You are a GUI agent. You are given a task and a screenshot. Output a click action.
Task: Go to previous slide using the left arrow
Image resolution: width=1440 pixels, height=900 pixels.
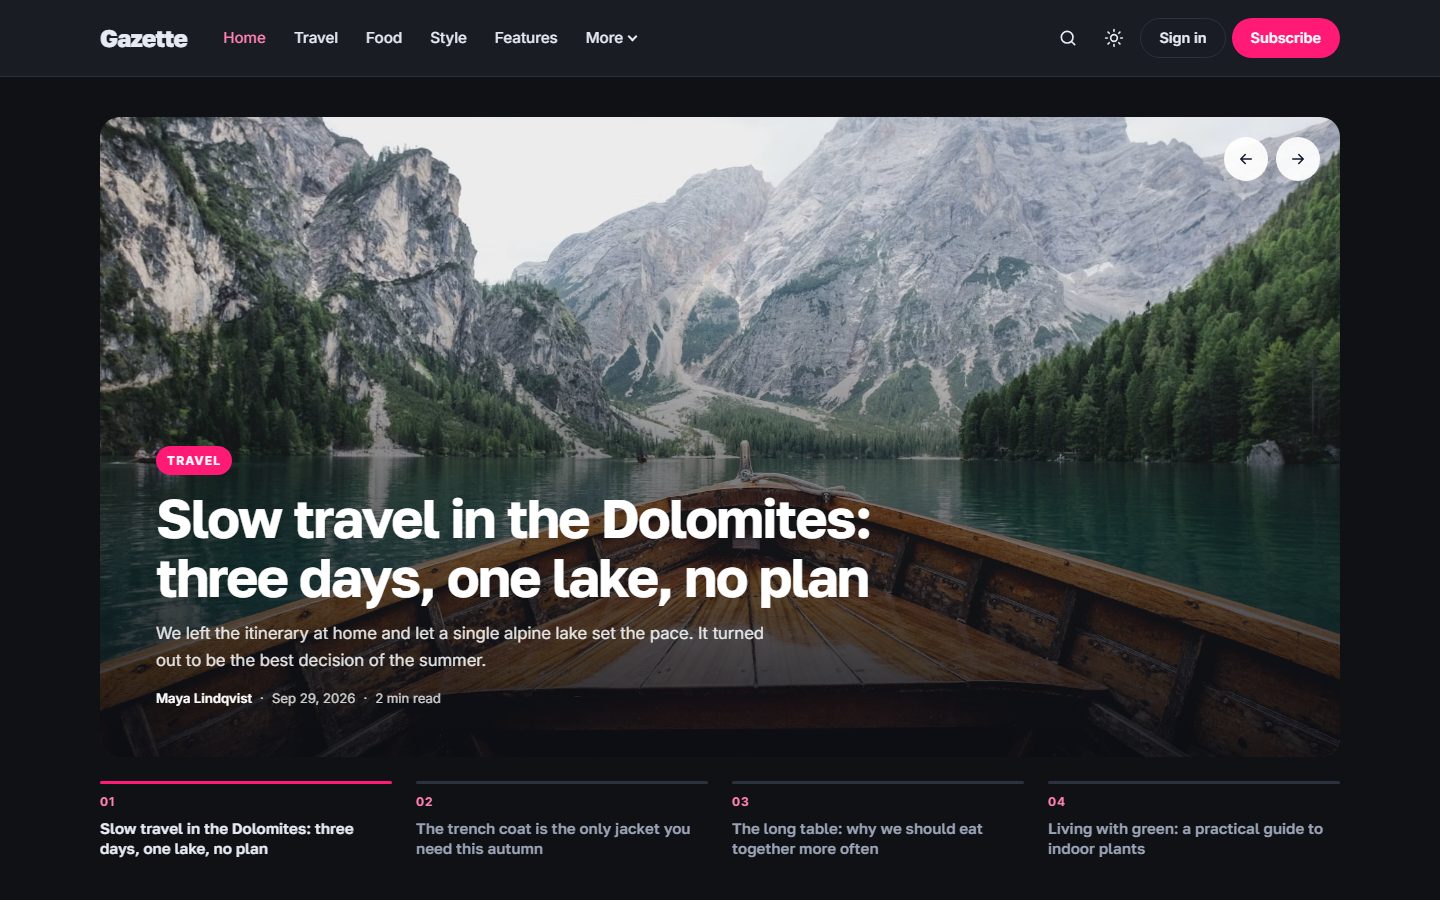1246,159
